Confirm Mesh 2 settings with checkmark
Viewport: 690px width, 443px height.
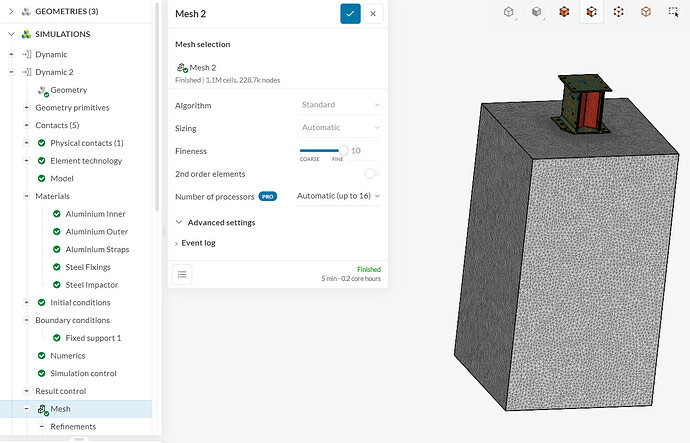point(350,14)
